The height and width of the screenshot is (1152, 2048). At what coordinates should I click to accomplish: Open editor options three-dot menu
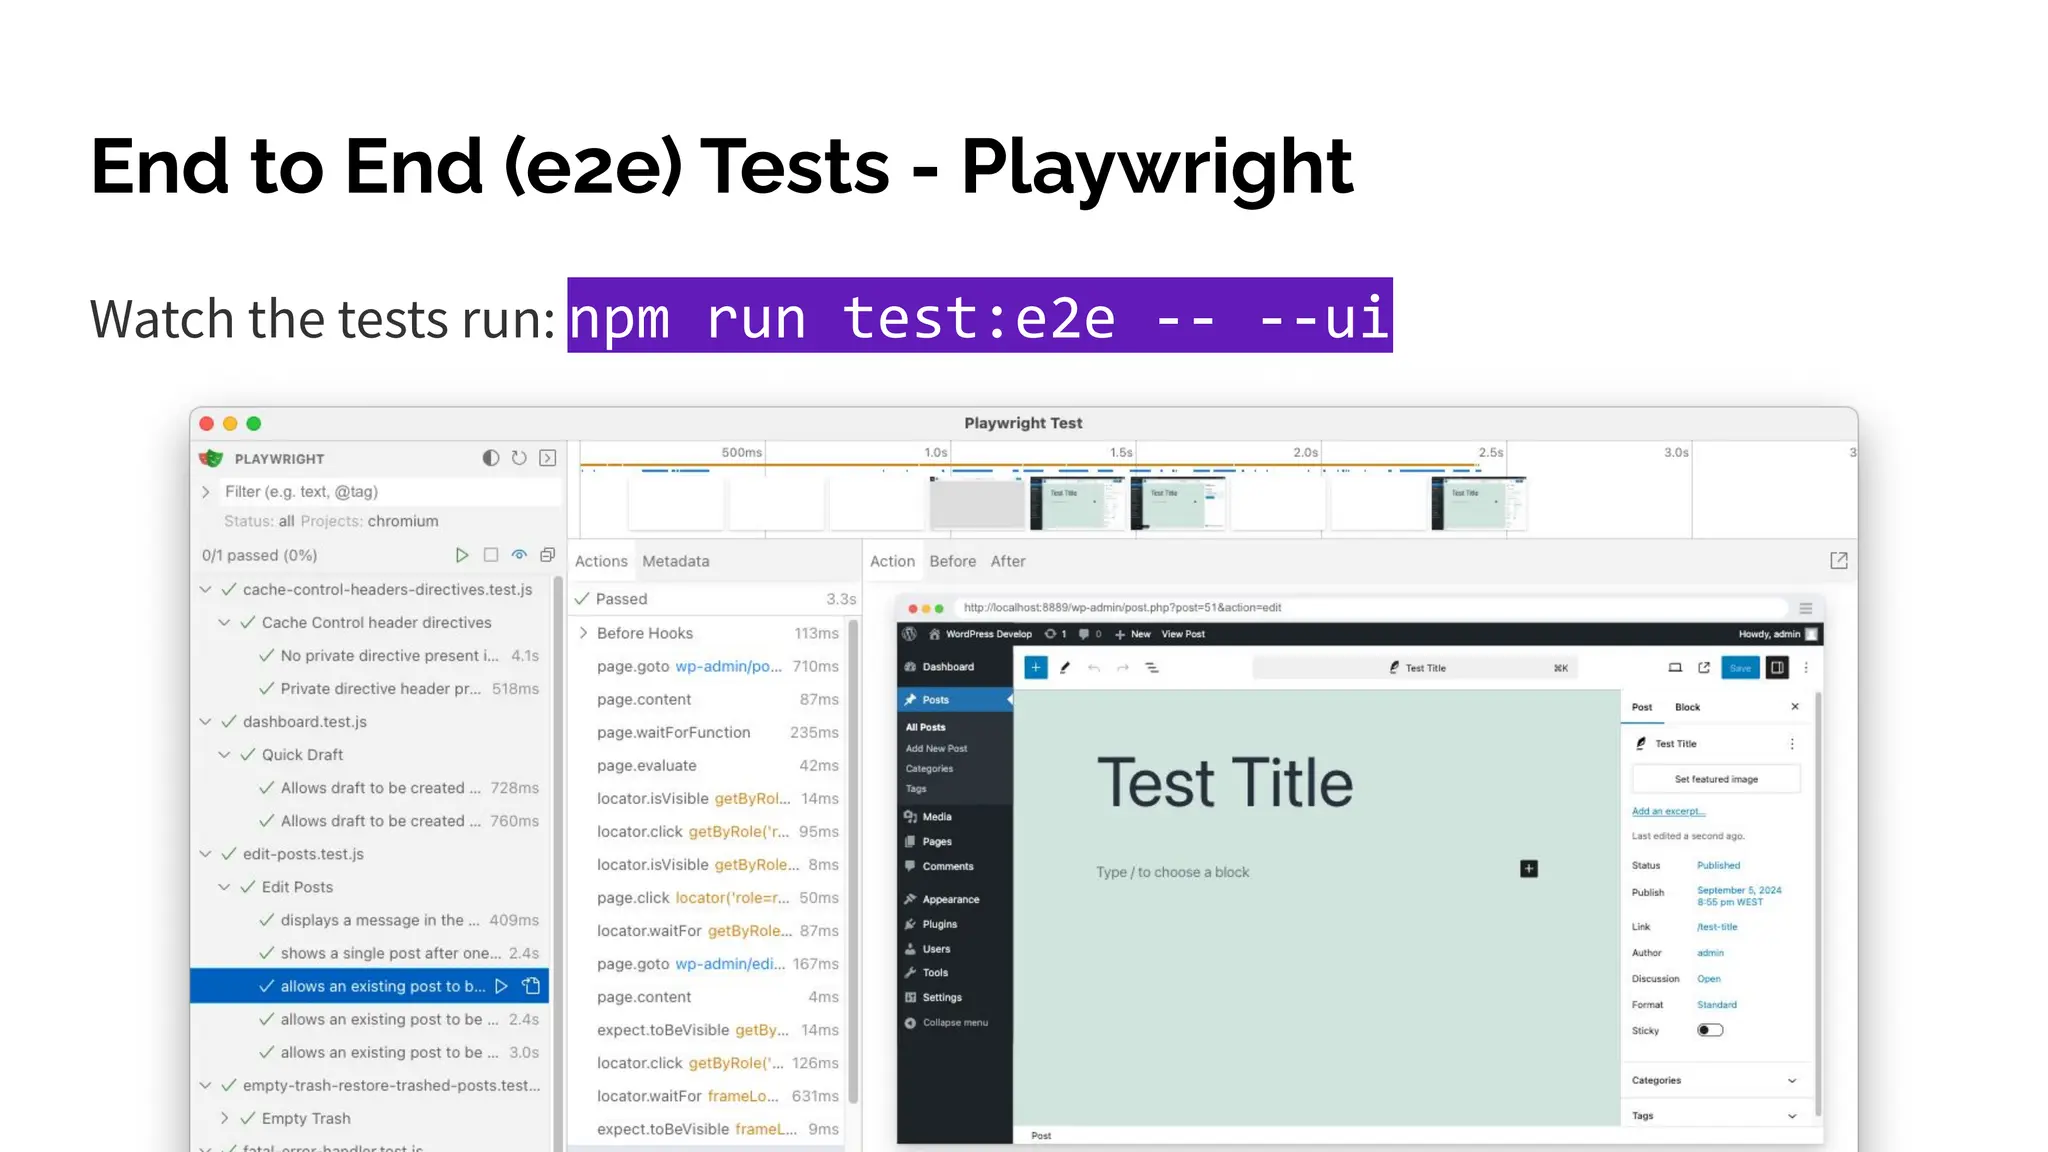click(x=1806, y=667)
